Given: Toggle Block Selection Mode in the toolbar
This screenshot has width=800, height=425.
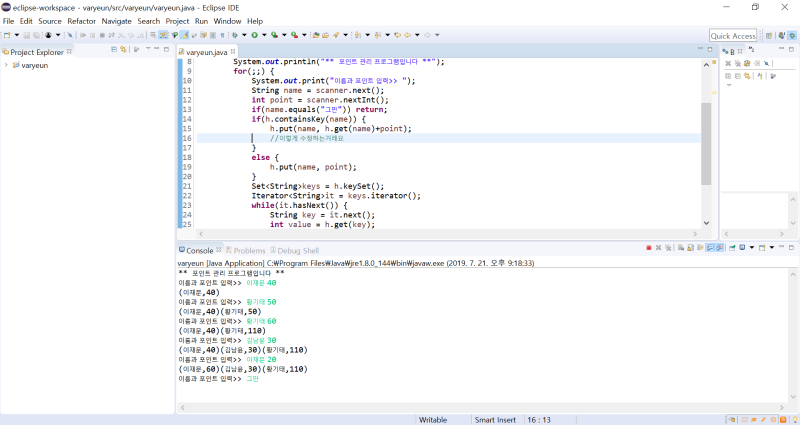Looking at the screenshot, I should pos(213,35).
